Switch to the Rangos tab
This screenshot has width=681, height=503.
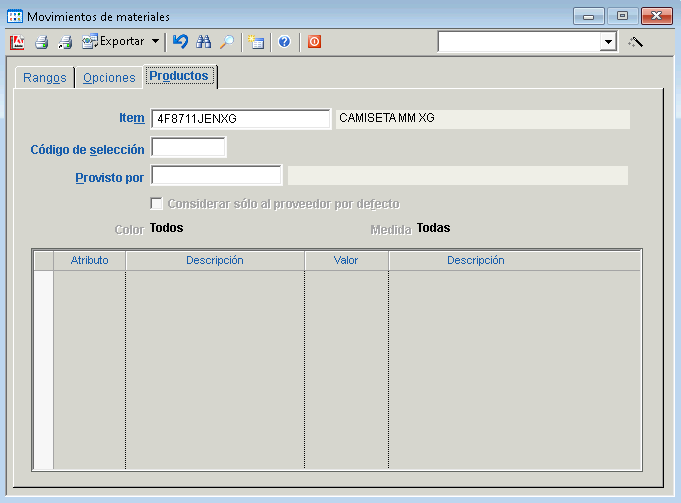(44, 78)
